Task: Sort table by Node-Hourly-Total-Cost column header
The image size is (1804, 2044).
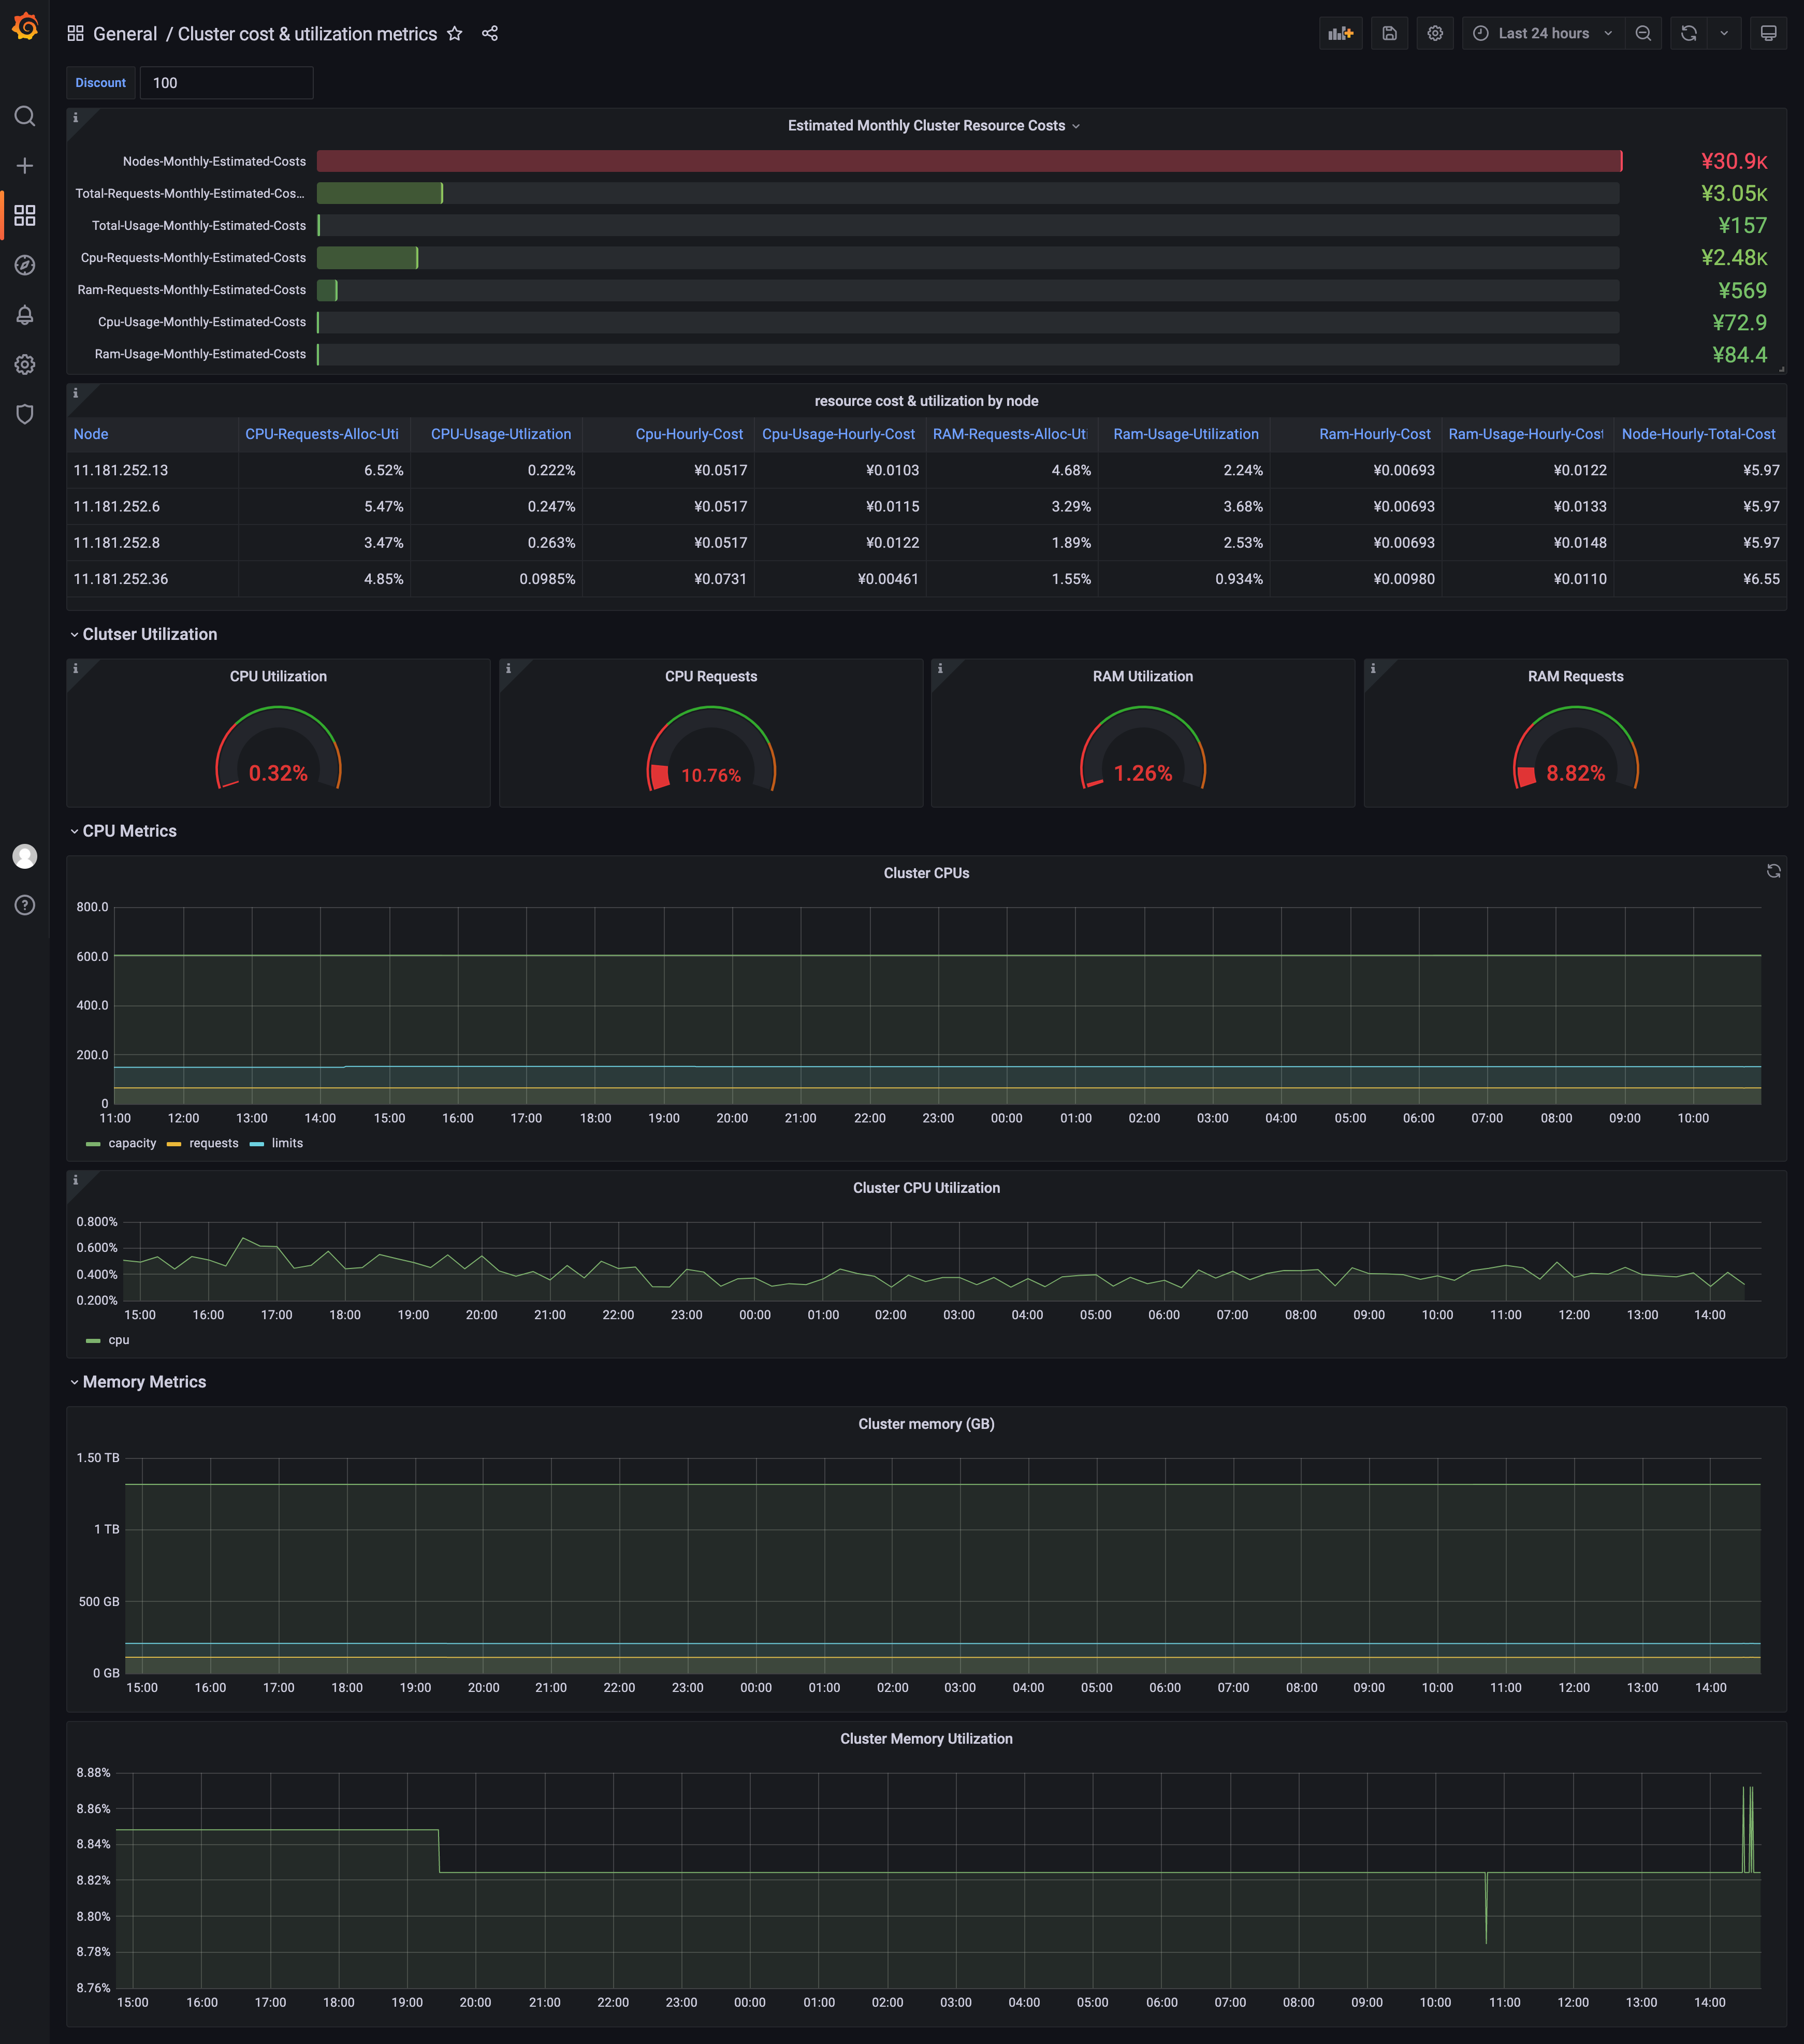Action: coord(1698,434)
